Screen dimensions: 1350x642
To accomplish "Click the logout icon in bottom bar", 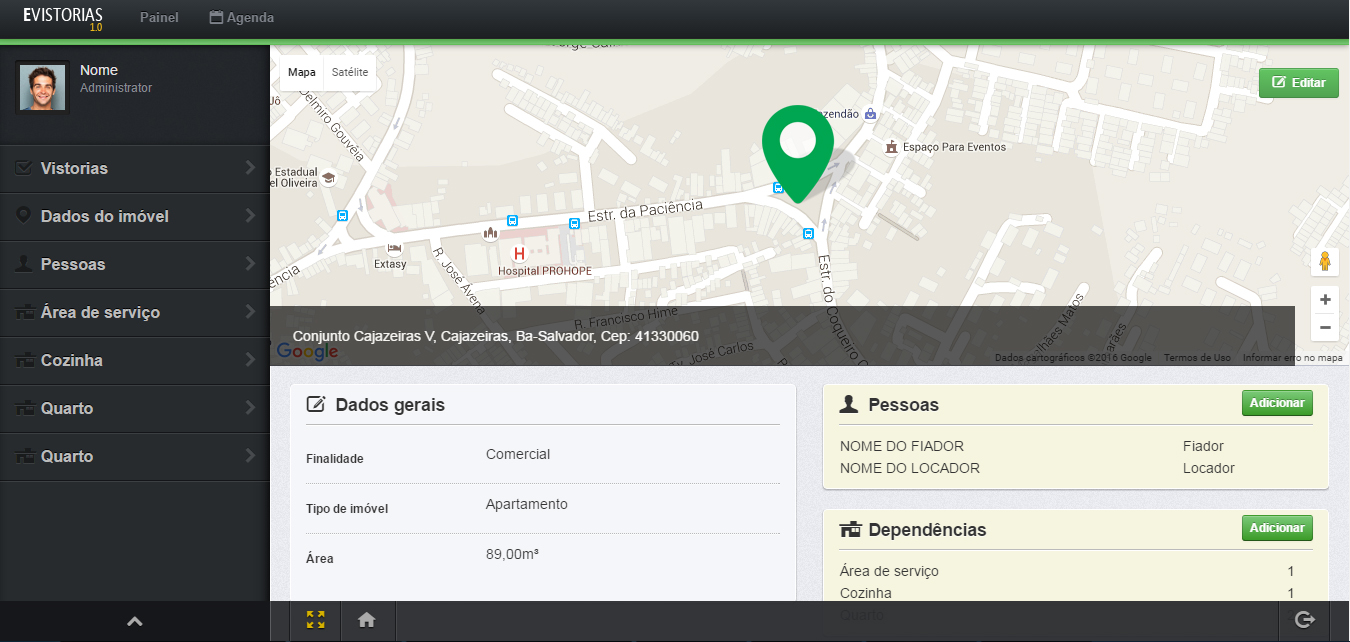I will coord(1304,620).
